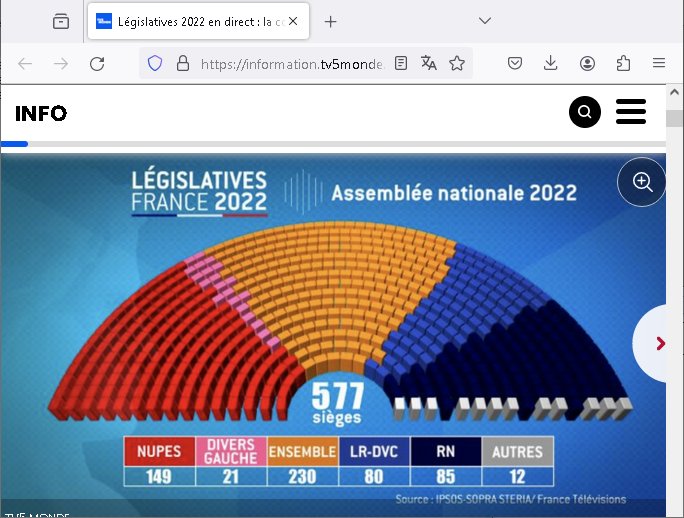The height and width of the screenshot is (518, 684).
Task: Open the site hamburger navigation menu
Action: tap(631, 112)
